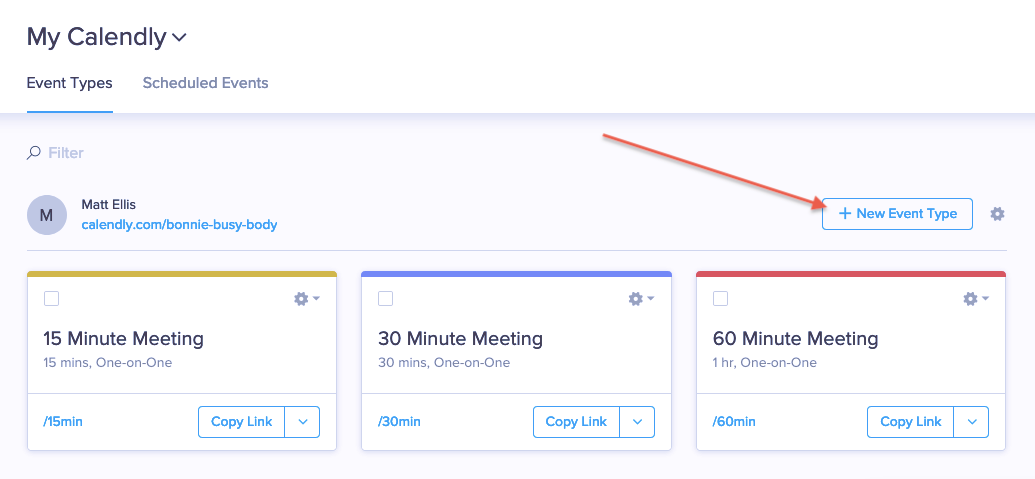This screenshot has height=479, width=1035.
Task: Open the 60 Minute Meeting gear menu
Action: (x=976, y=299)
